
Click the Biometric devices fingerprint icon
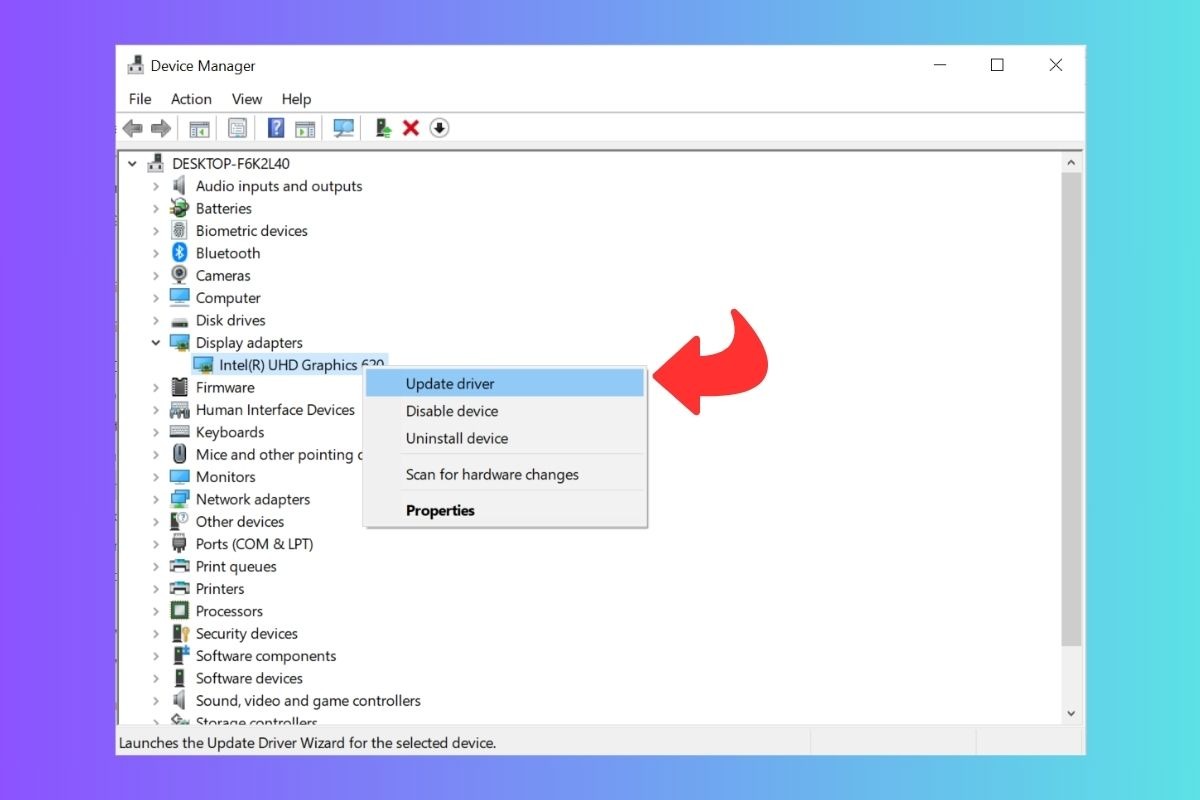click(x=180, y=231)
